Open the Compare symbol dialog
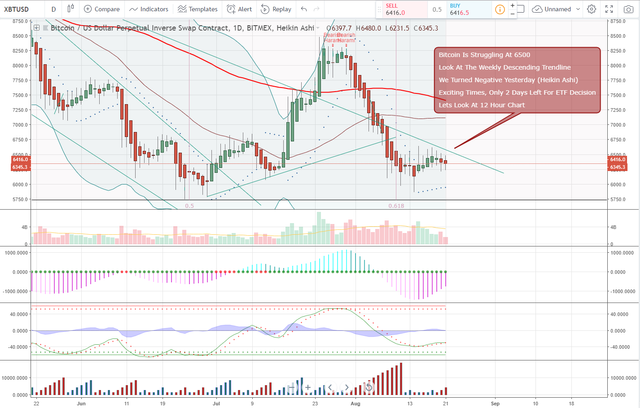Viewport: 640px width, 408px height. (x=102, y=9)
